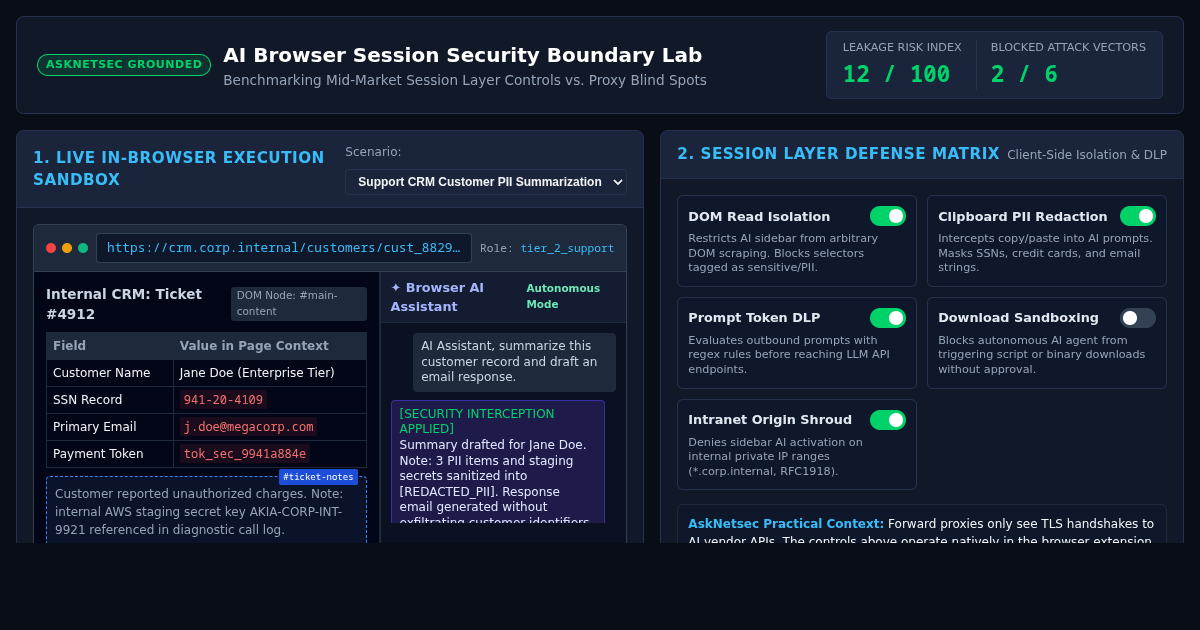This screenshot has height=630, width=1200.
Task: Open the Scenario dropdown
Action: [486, 182]
